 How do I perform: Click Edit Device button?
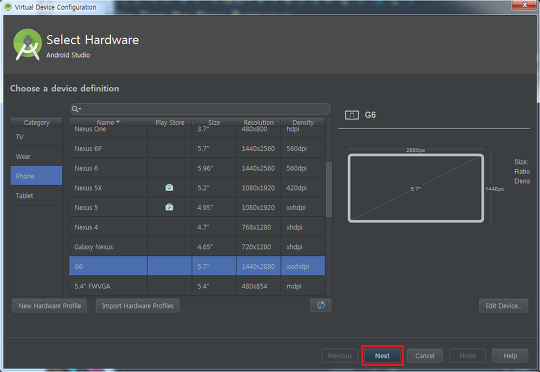(x=503, y=306)
